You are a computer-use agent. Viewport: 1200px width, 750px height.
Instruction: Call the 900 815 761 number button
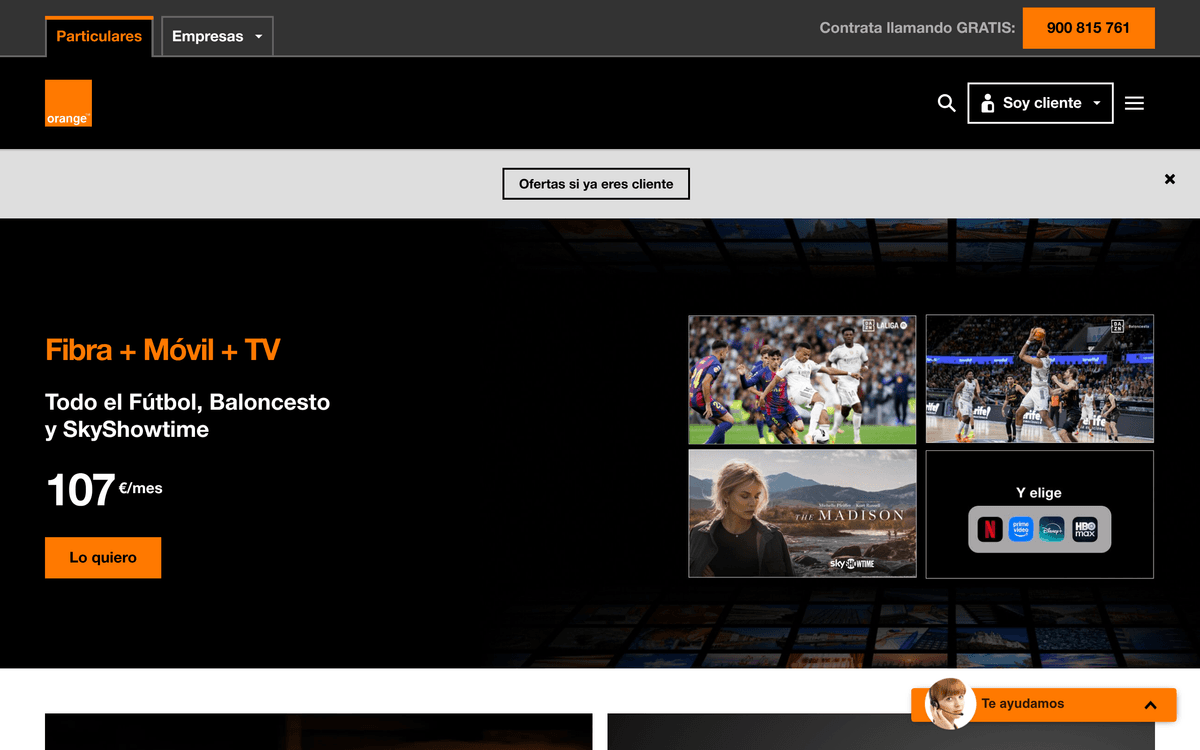1088,28
